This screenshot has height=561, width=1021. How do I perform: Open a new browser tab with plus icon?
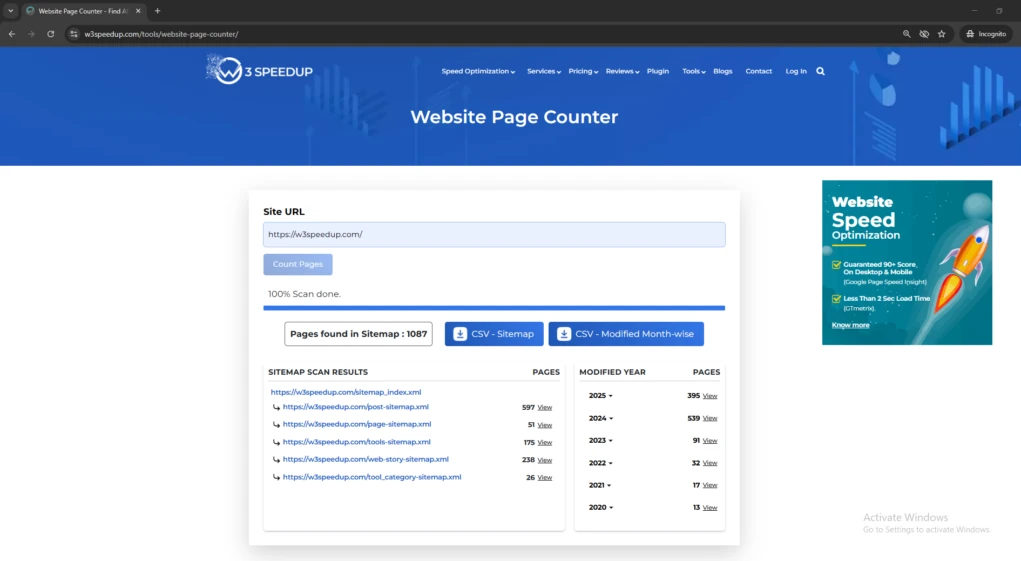coord(157,11)
